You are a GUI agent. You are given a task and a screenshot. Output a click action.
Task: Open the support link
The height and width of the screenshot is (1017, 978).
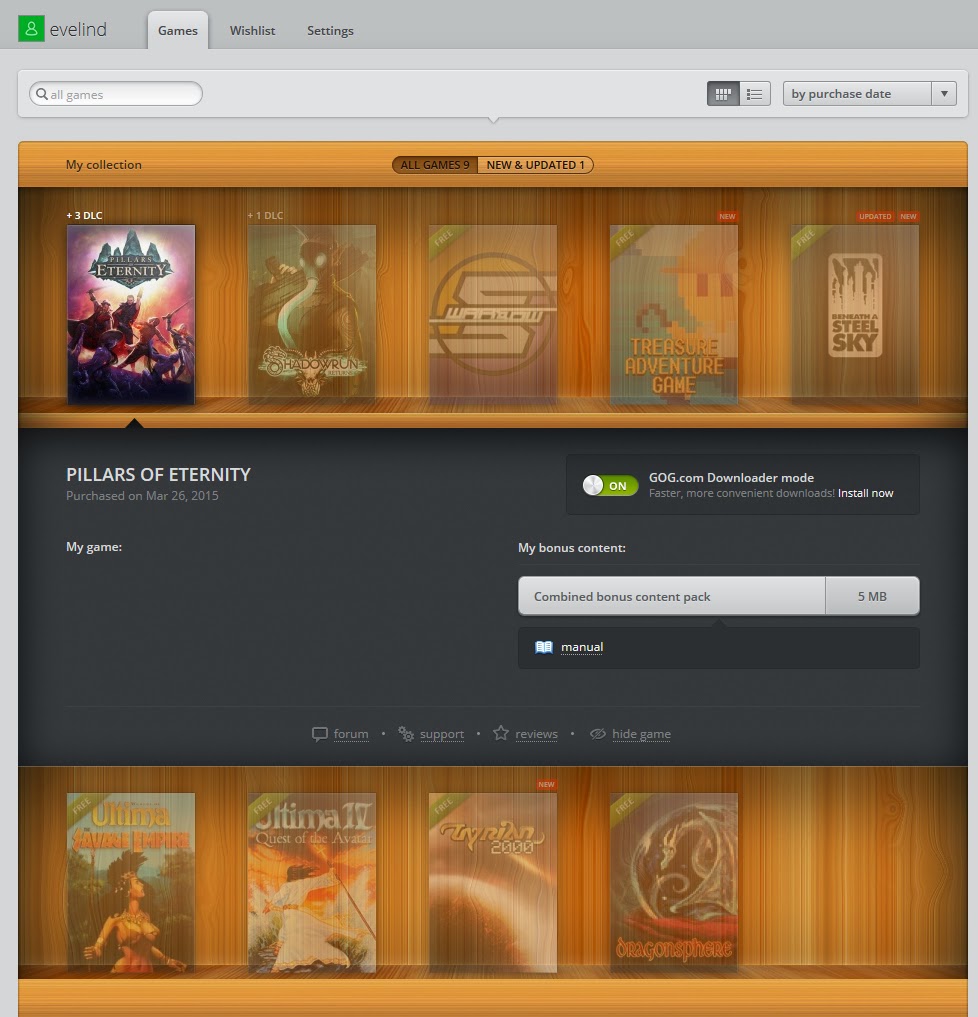pos(442,734)
